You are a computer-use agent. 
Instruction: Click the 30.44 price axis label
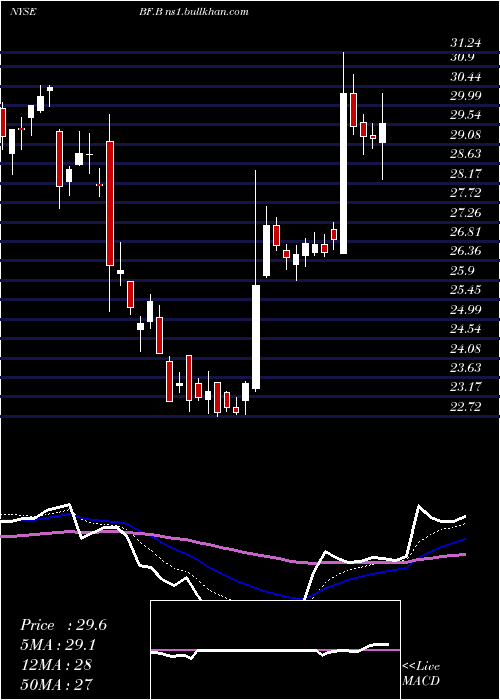click(x=465, y=77)
